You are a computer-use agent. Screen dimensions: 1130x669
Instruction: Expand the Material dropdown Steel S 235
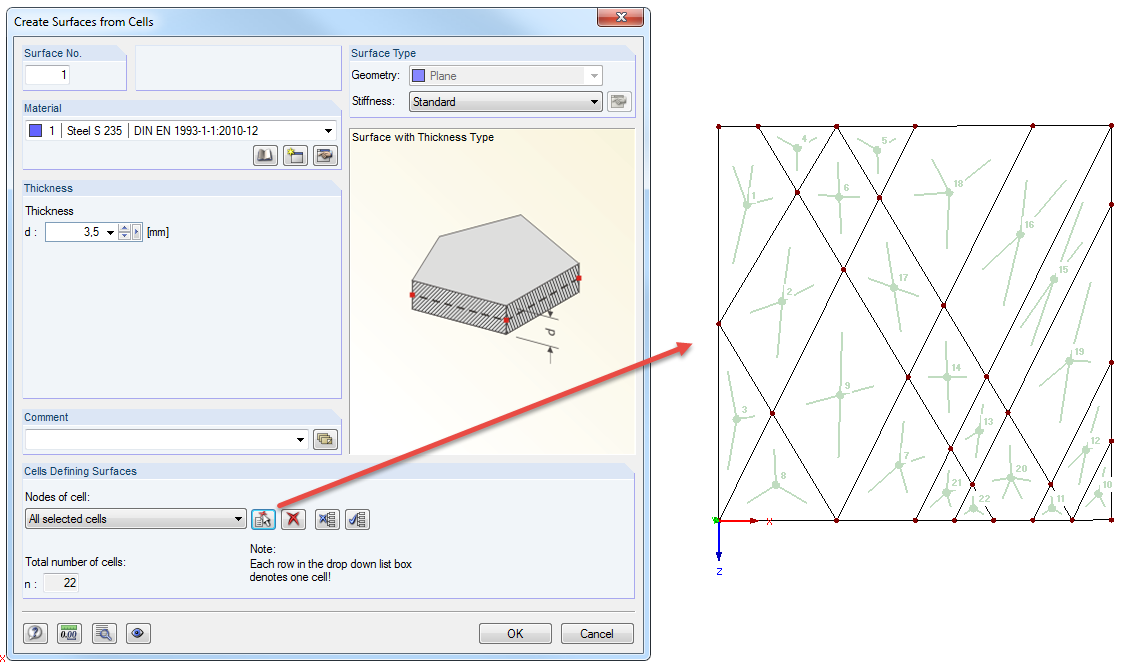point(329,130)
